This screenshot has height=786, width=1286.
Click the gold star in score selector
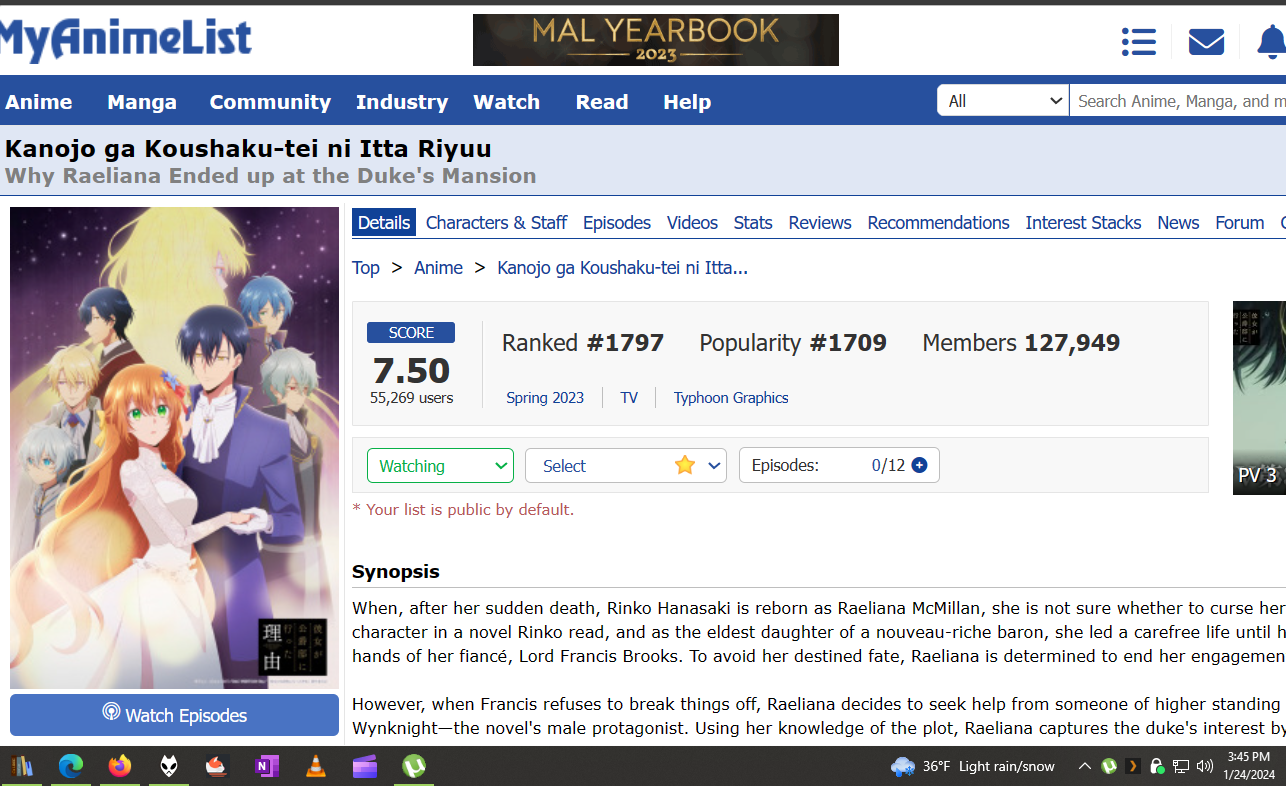(684, 465)
